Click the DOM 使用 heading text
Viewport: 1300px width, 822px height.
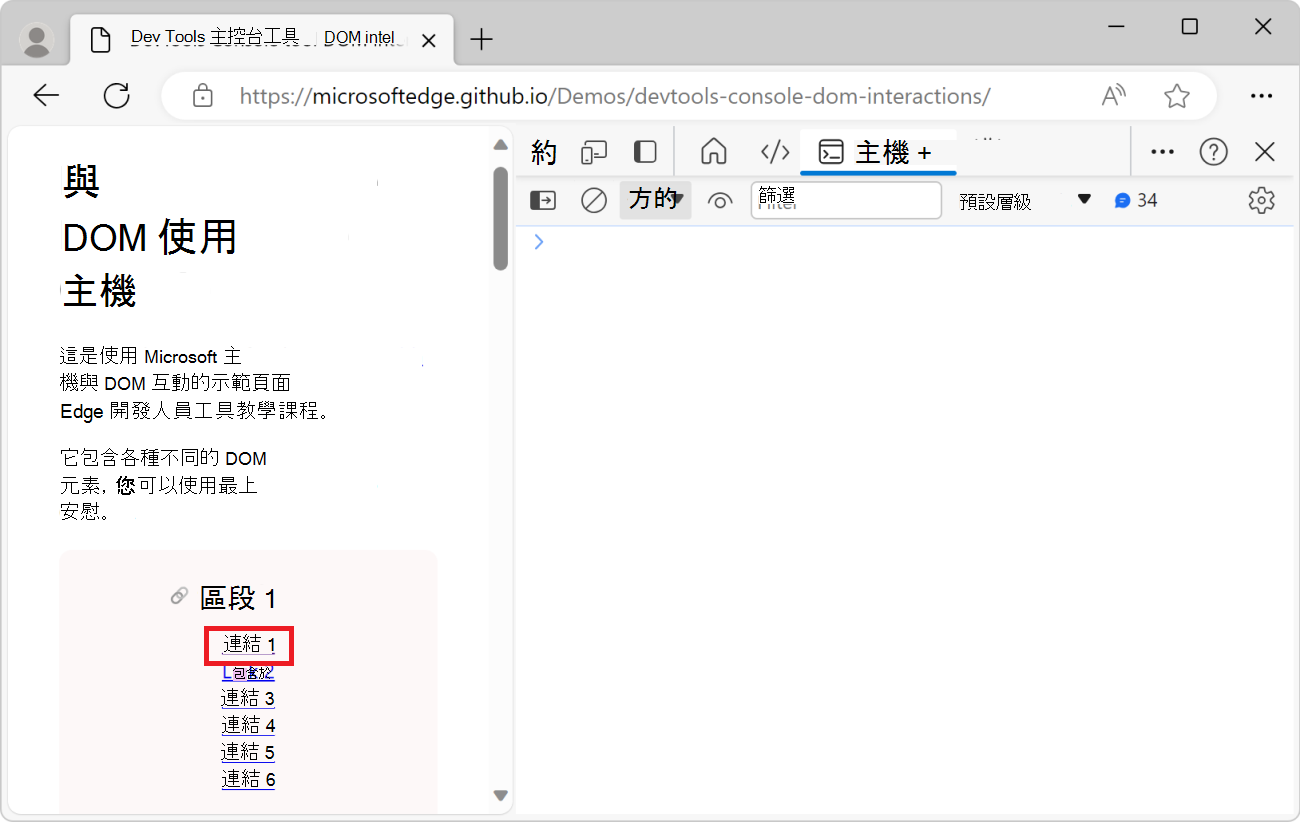coord(150,238)
